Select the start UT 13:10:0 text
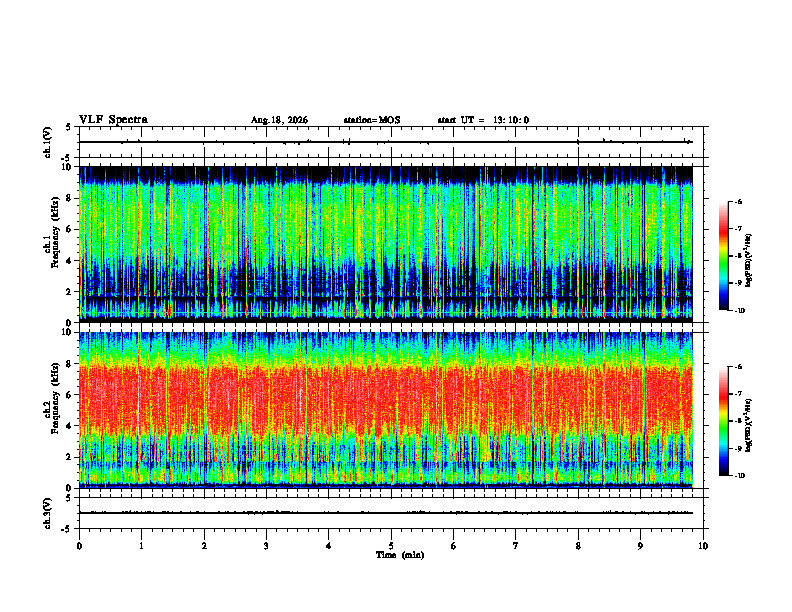 pyautogui.click(x=483, y=120)
